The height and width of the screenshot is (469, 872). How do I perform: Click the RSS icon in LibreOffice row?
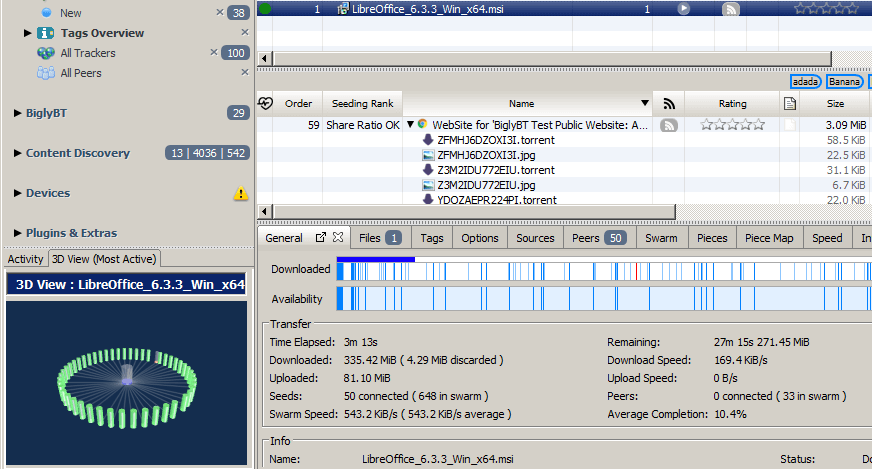pos(731,9)
